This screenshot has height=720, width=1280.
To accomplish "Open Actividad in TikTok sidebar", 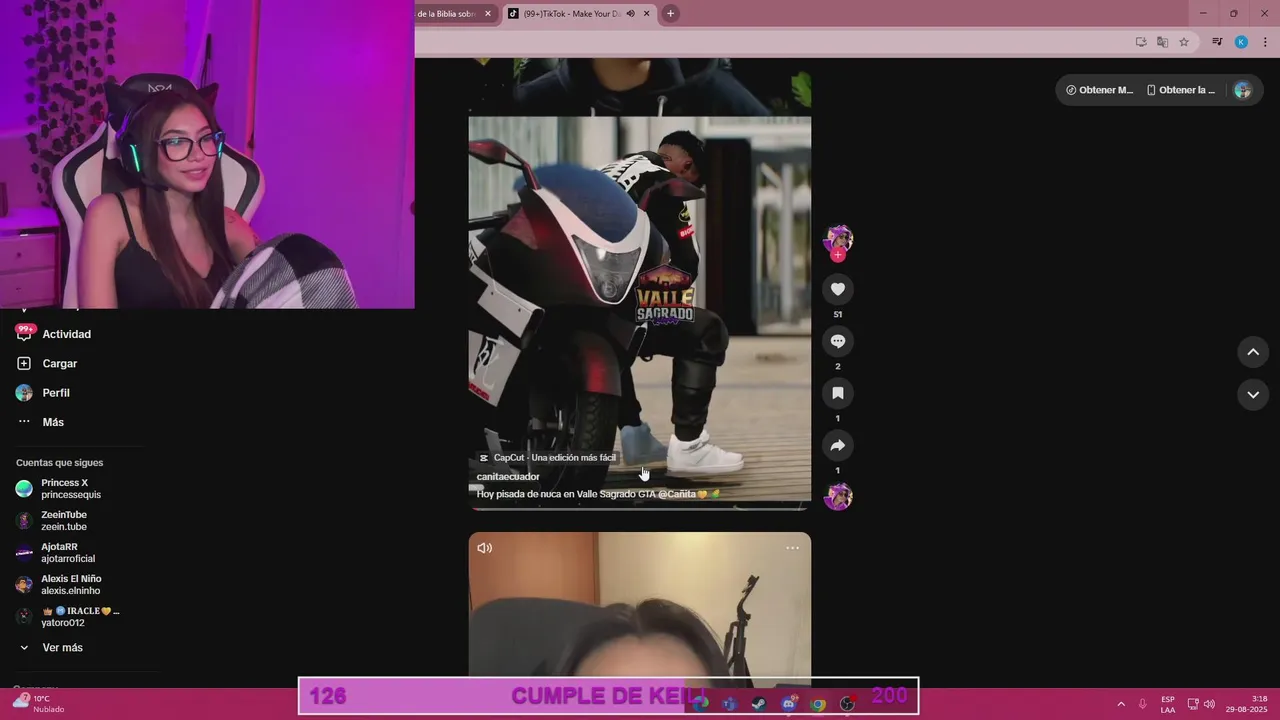I will point(66,334).
